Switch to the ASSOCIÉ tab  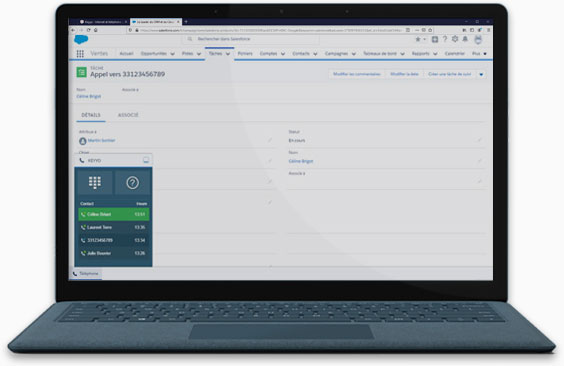128,115
